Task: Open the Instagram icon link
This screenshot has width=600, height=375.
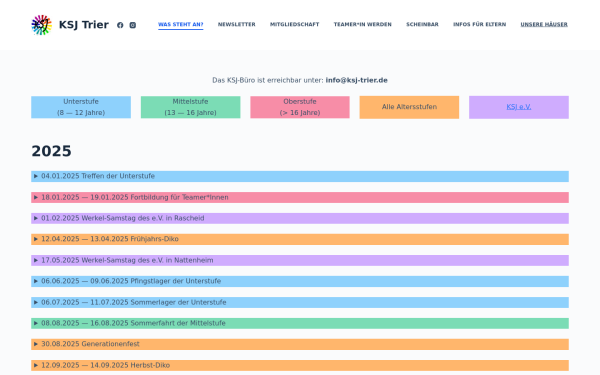Action: click(133, 25)
